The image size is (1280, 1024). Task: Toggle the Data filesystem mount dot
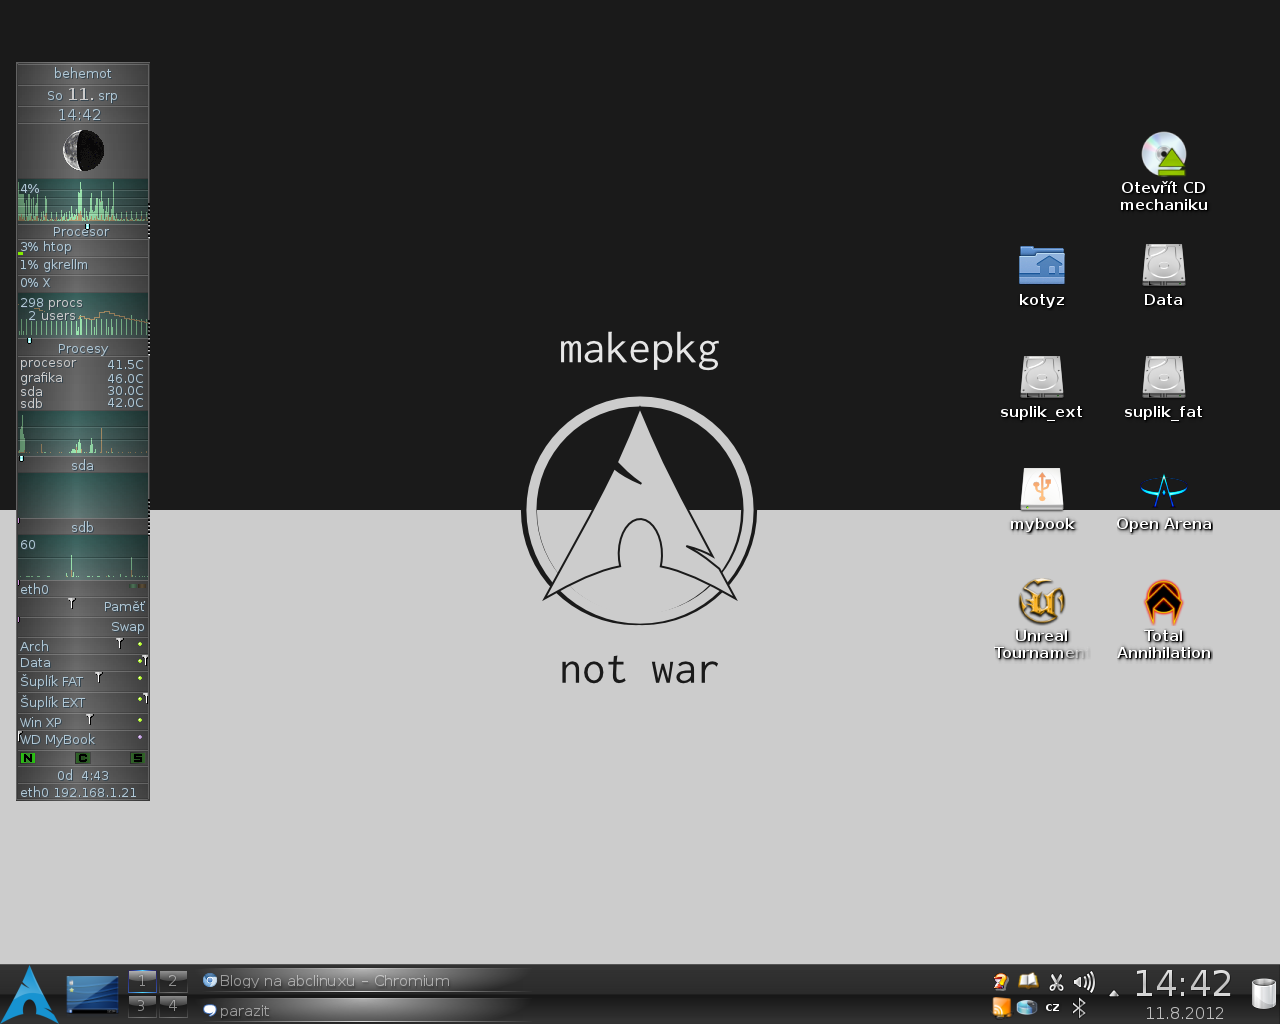pos(140,661)
